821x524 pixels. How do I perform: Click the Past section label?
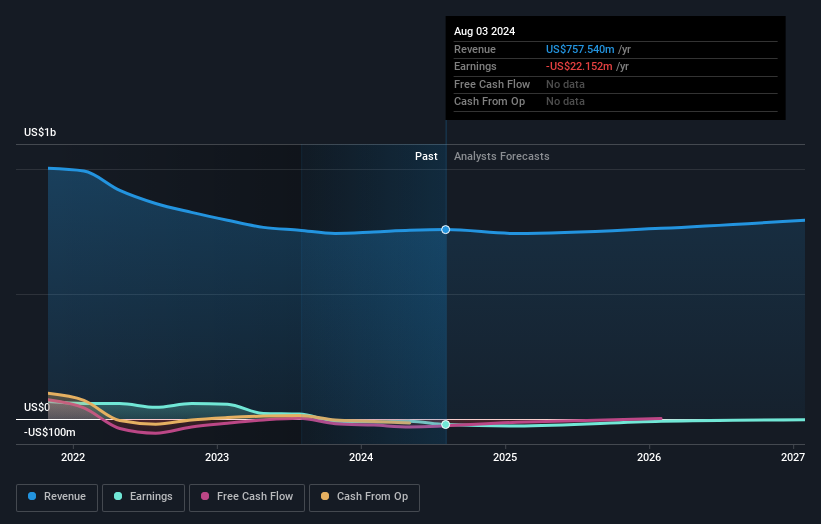(426, 157)
